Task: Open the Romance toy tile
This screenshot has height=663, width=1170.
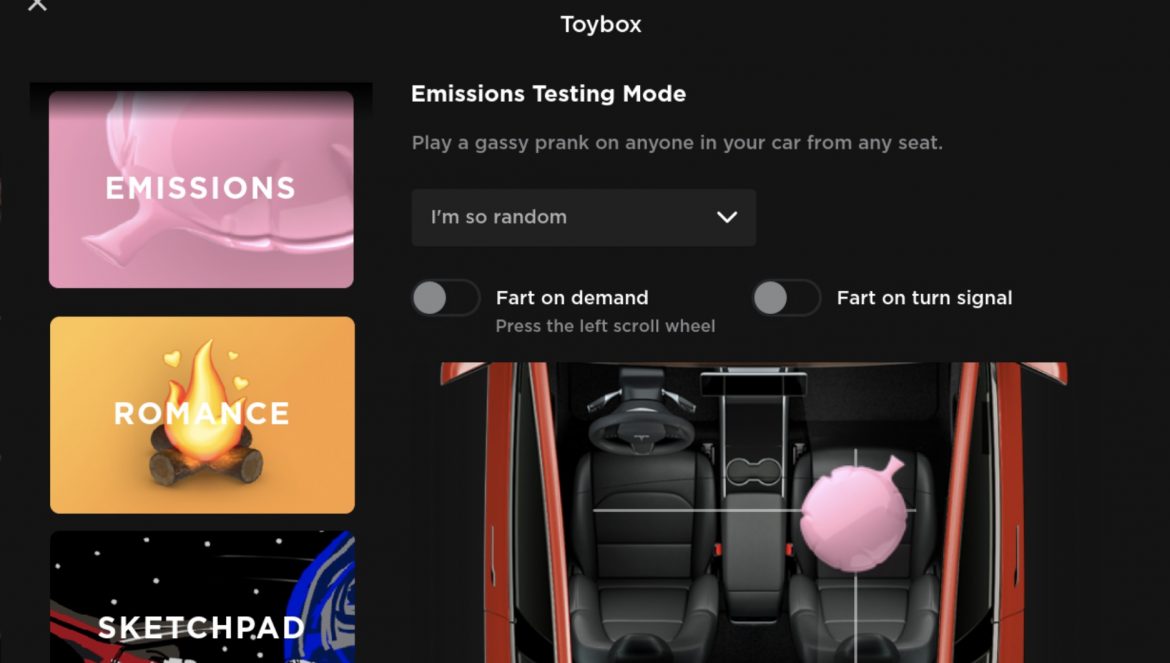Action: (202, 415)
